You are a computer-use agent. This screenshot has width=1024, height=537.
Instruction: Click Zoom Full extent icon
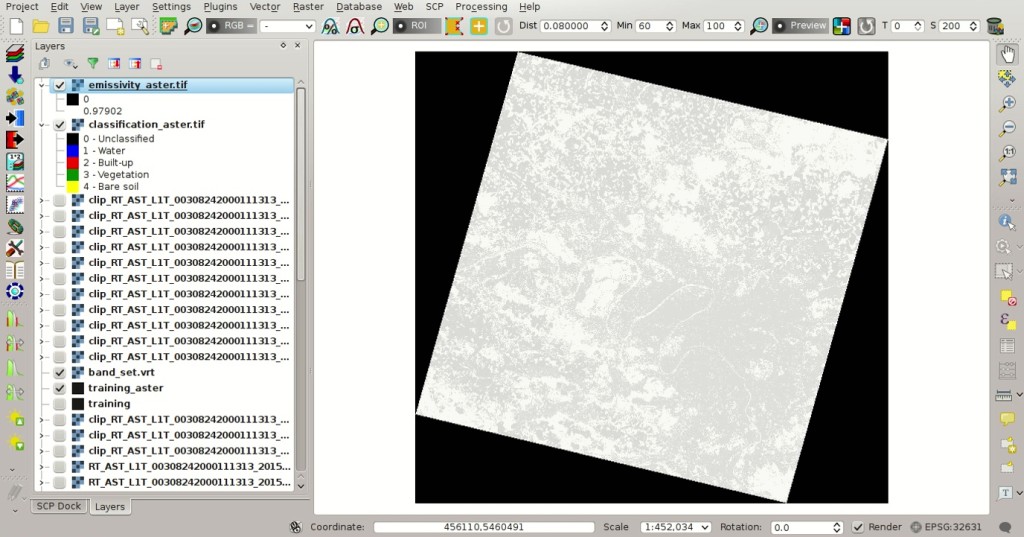click(1008, 177)
